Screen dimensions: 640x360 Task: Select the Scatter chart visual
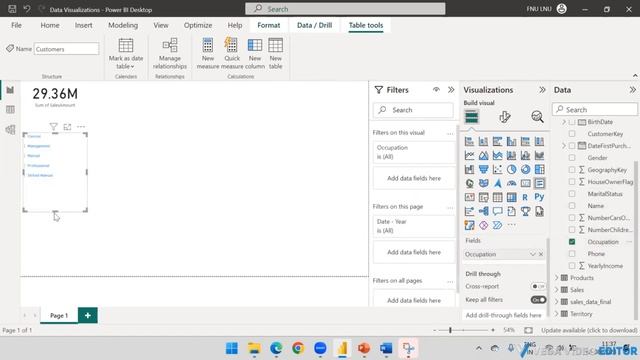click(x=498, y=169)
